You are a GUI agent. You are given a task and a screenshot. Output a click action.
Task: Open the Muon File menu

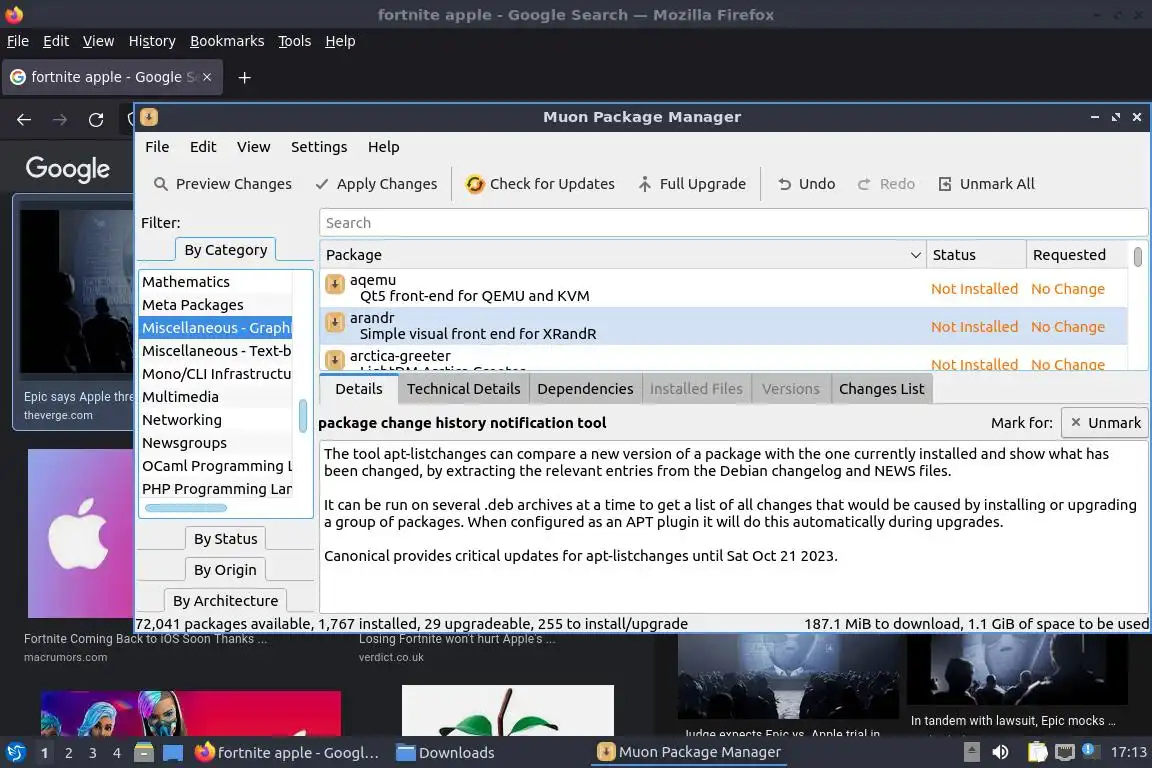coord(157,147)
